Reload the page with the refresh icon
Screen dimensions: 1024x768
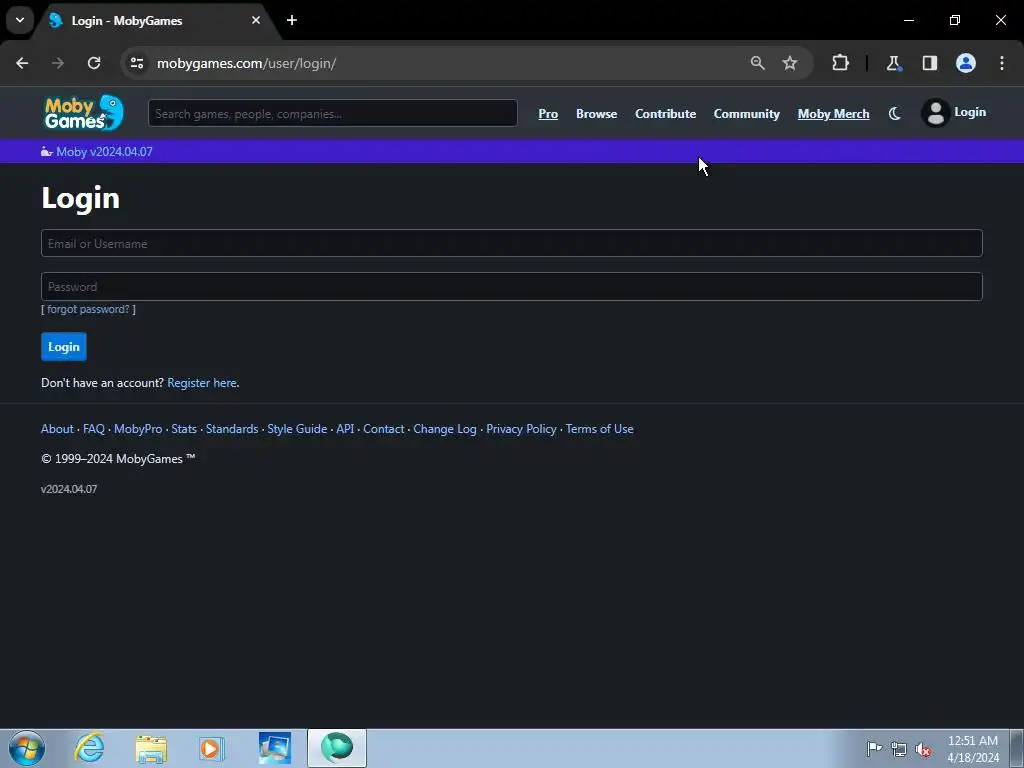[94, 63]
